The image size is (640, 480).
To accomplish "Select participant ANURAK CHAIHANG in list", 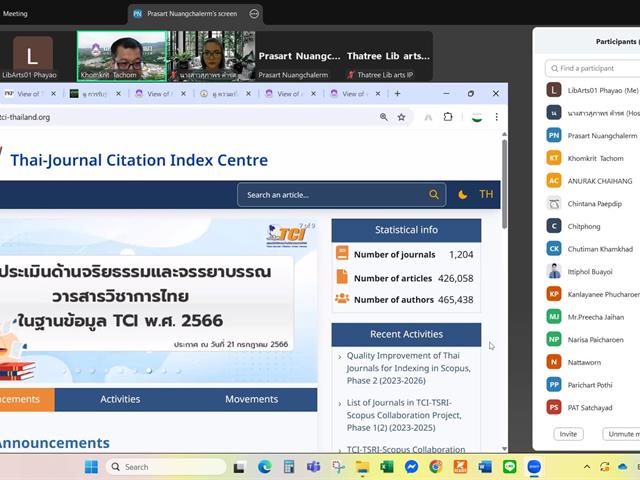I will pyautogui.click(x=593, y=181).
